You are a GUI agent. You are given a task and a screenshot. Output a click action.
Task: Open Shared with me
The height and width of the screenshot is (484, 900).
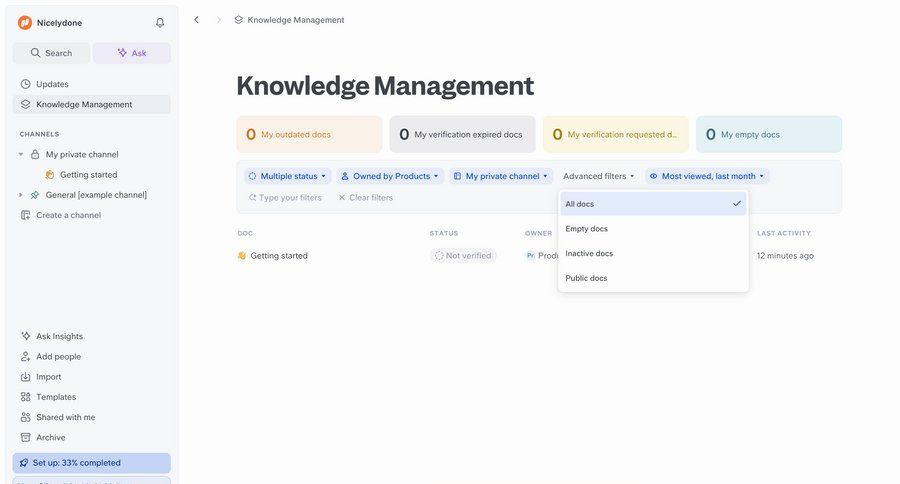[x=65, y=417]
